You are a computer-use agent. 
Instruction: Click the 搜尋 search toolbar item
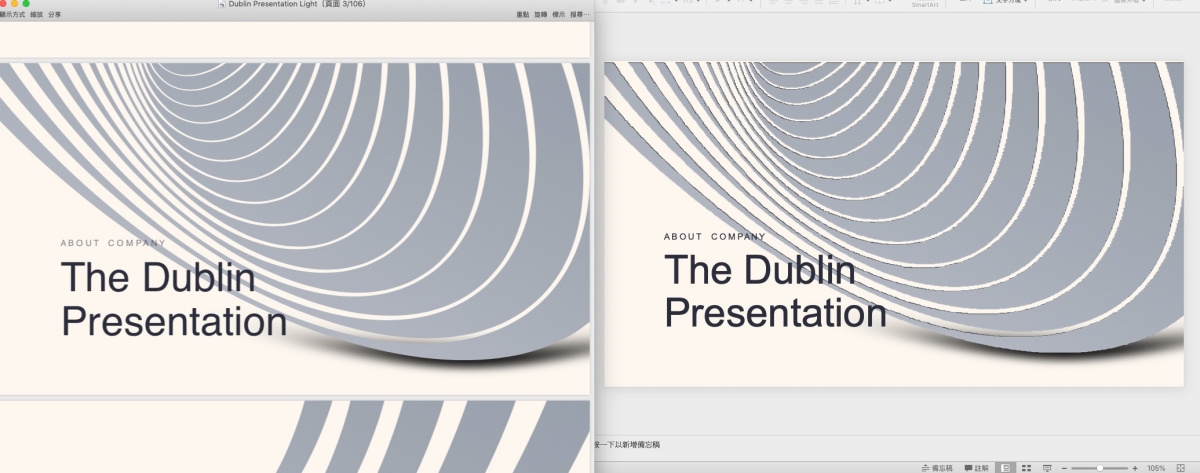579,15
